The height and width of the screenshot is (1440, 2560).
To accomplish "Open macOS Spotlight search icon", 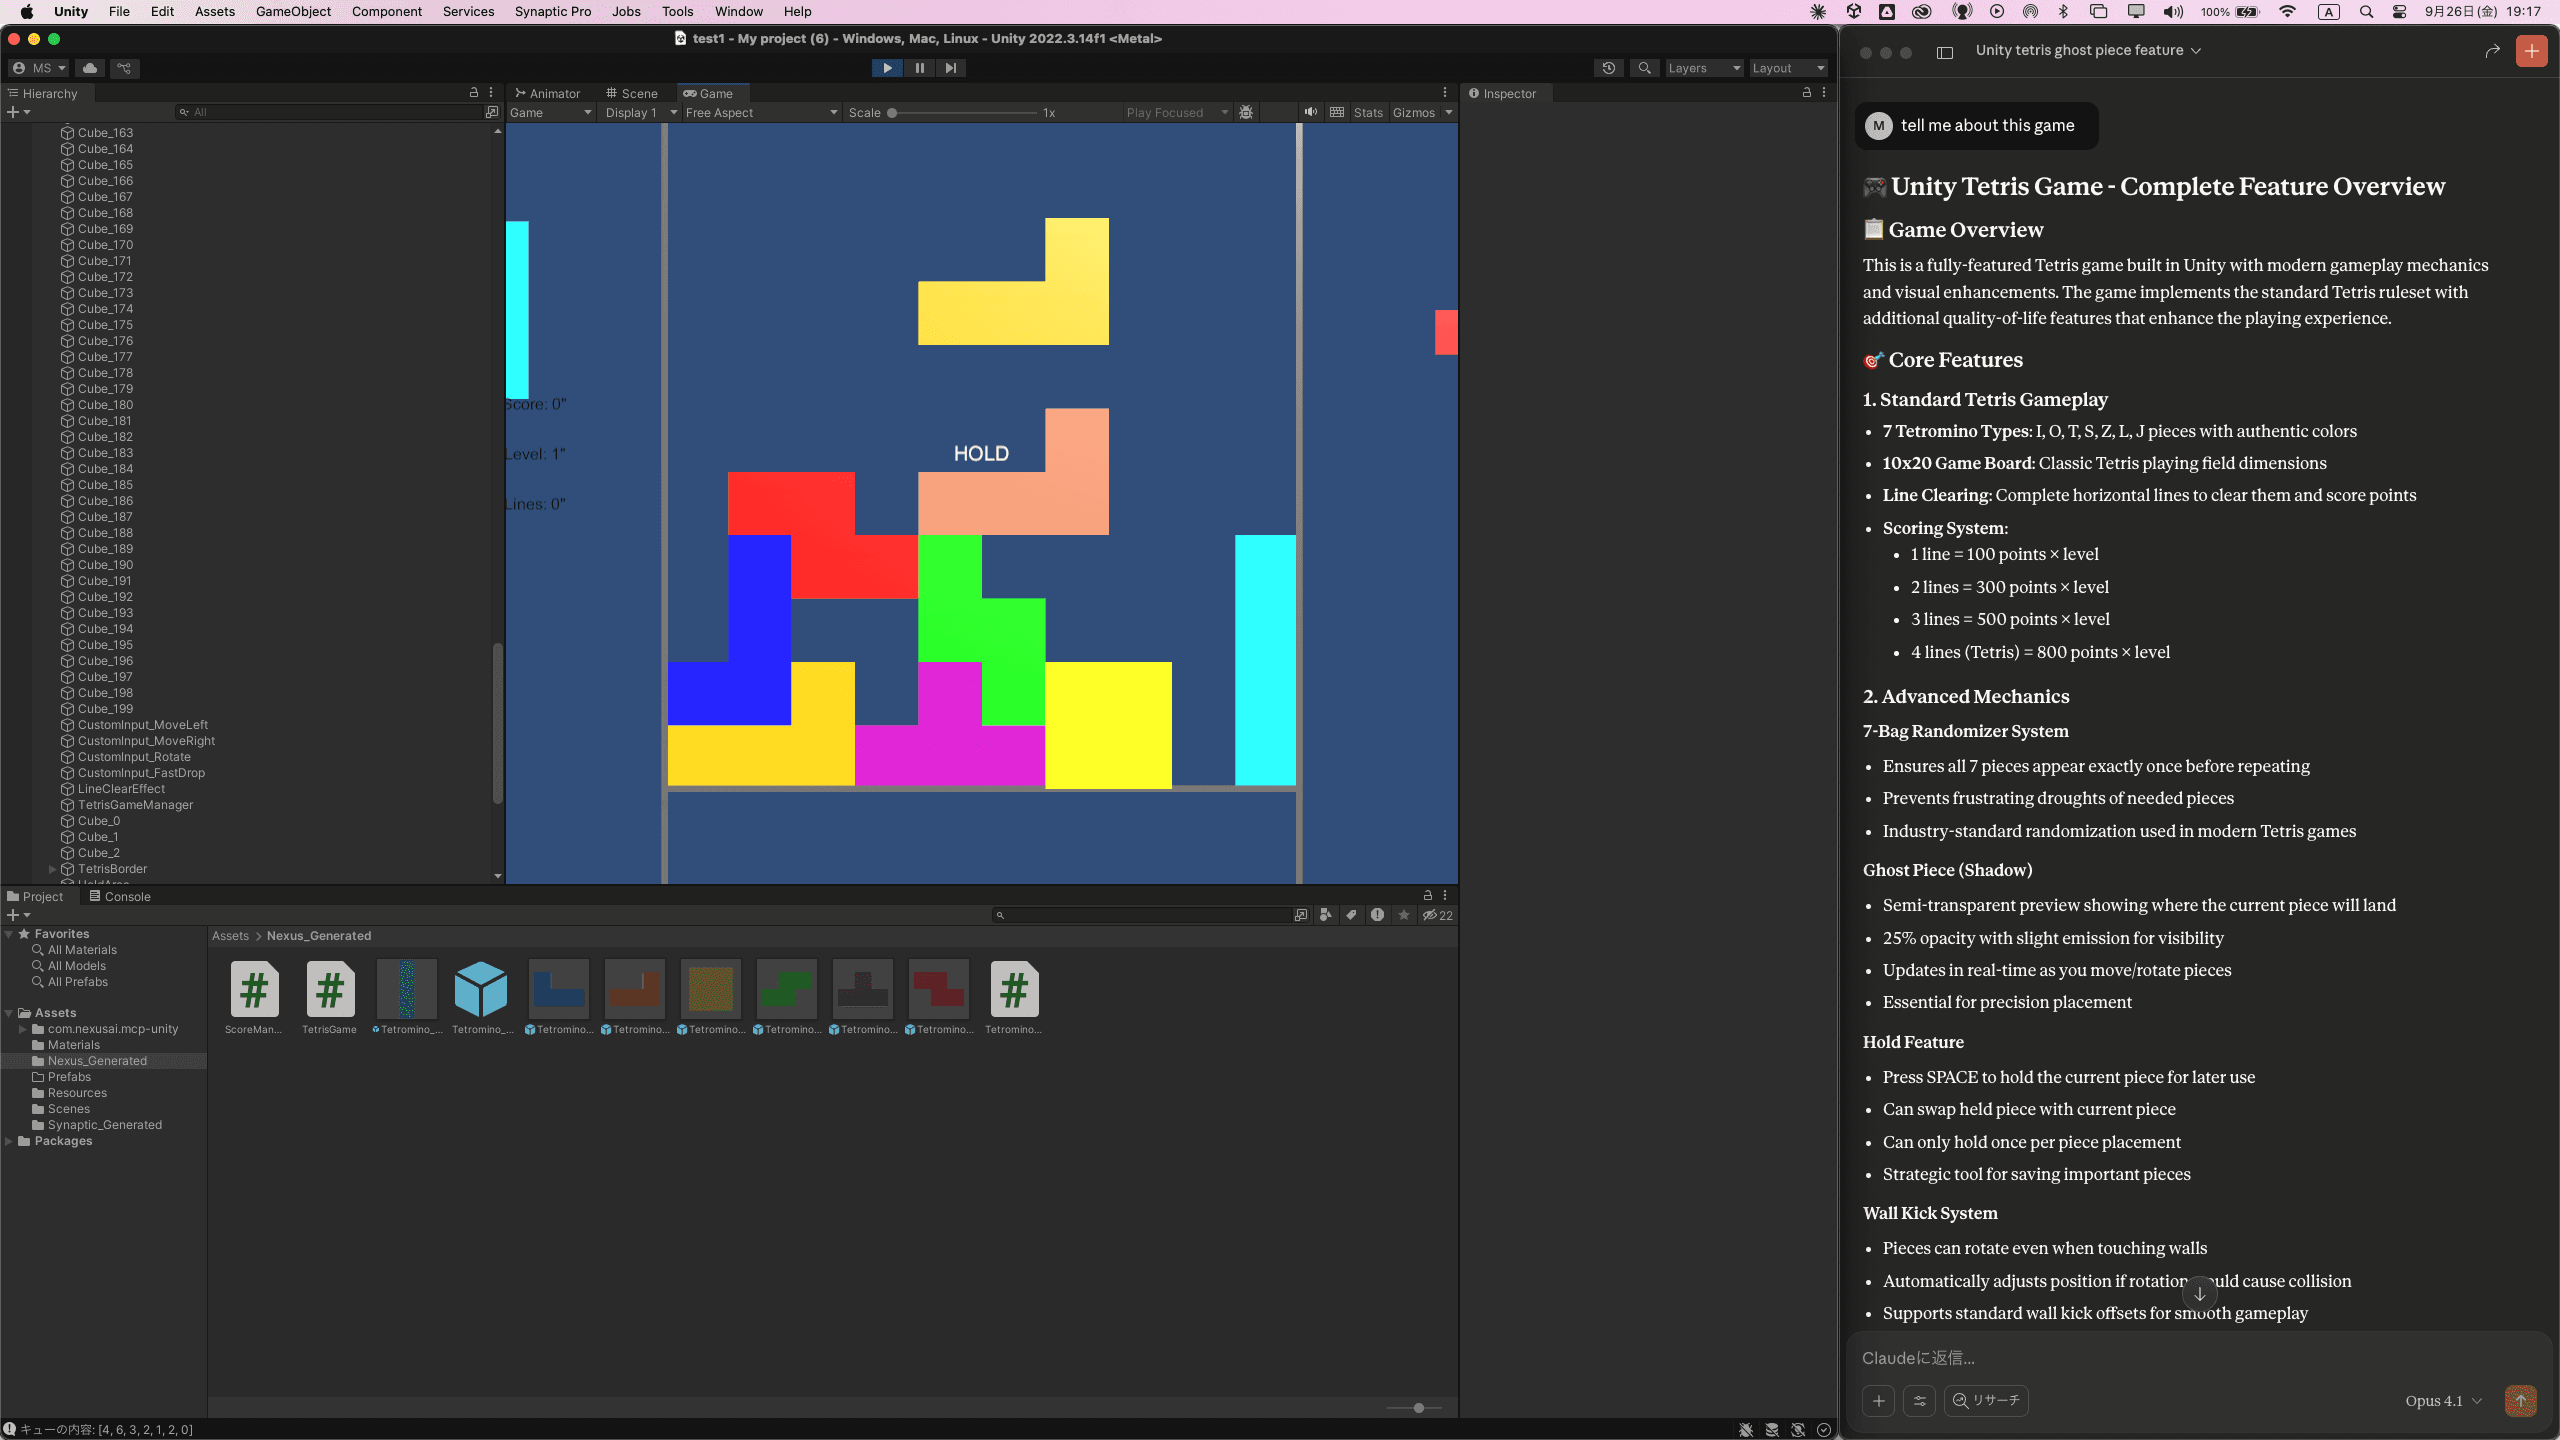I will (x=2366, y=12).
